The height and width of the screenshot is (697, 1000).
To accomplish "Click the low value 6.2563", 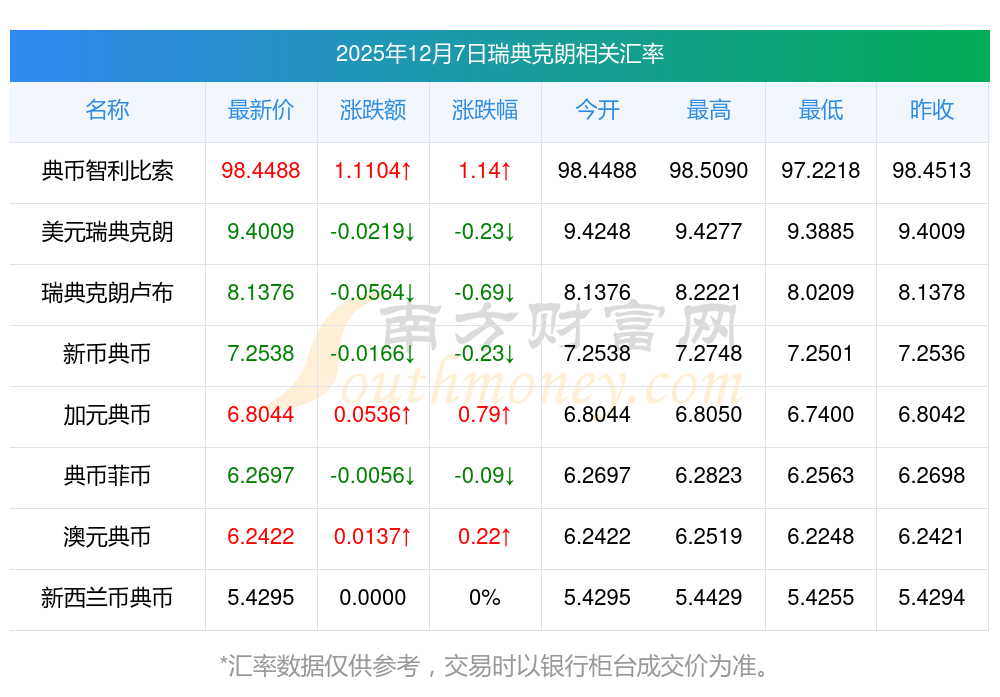I will pos(821,476).
